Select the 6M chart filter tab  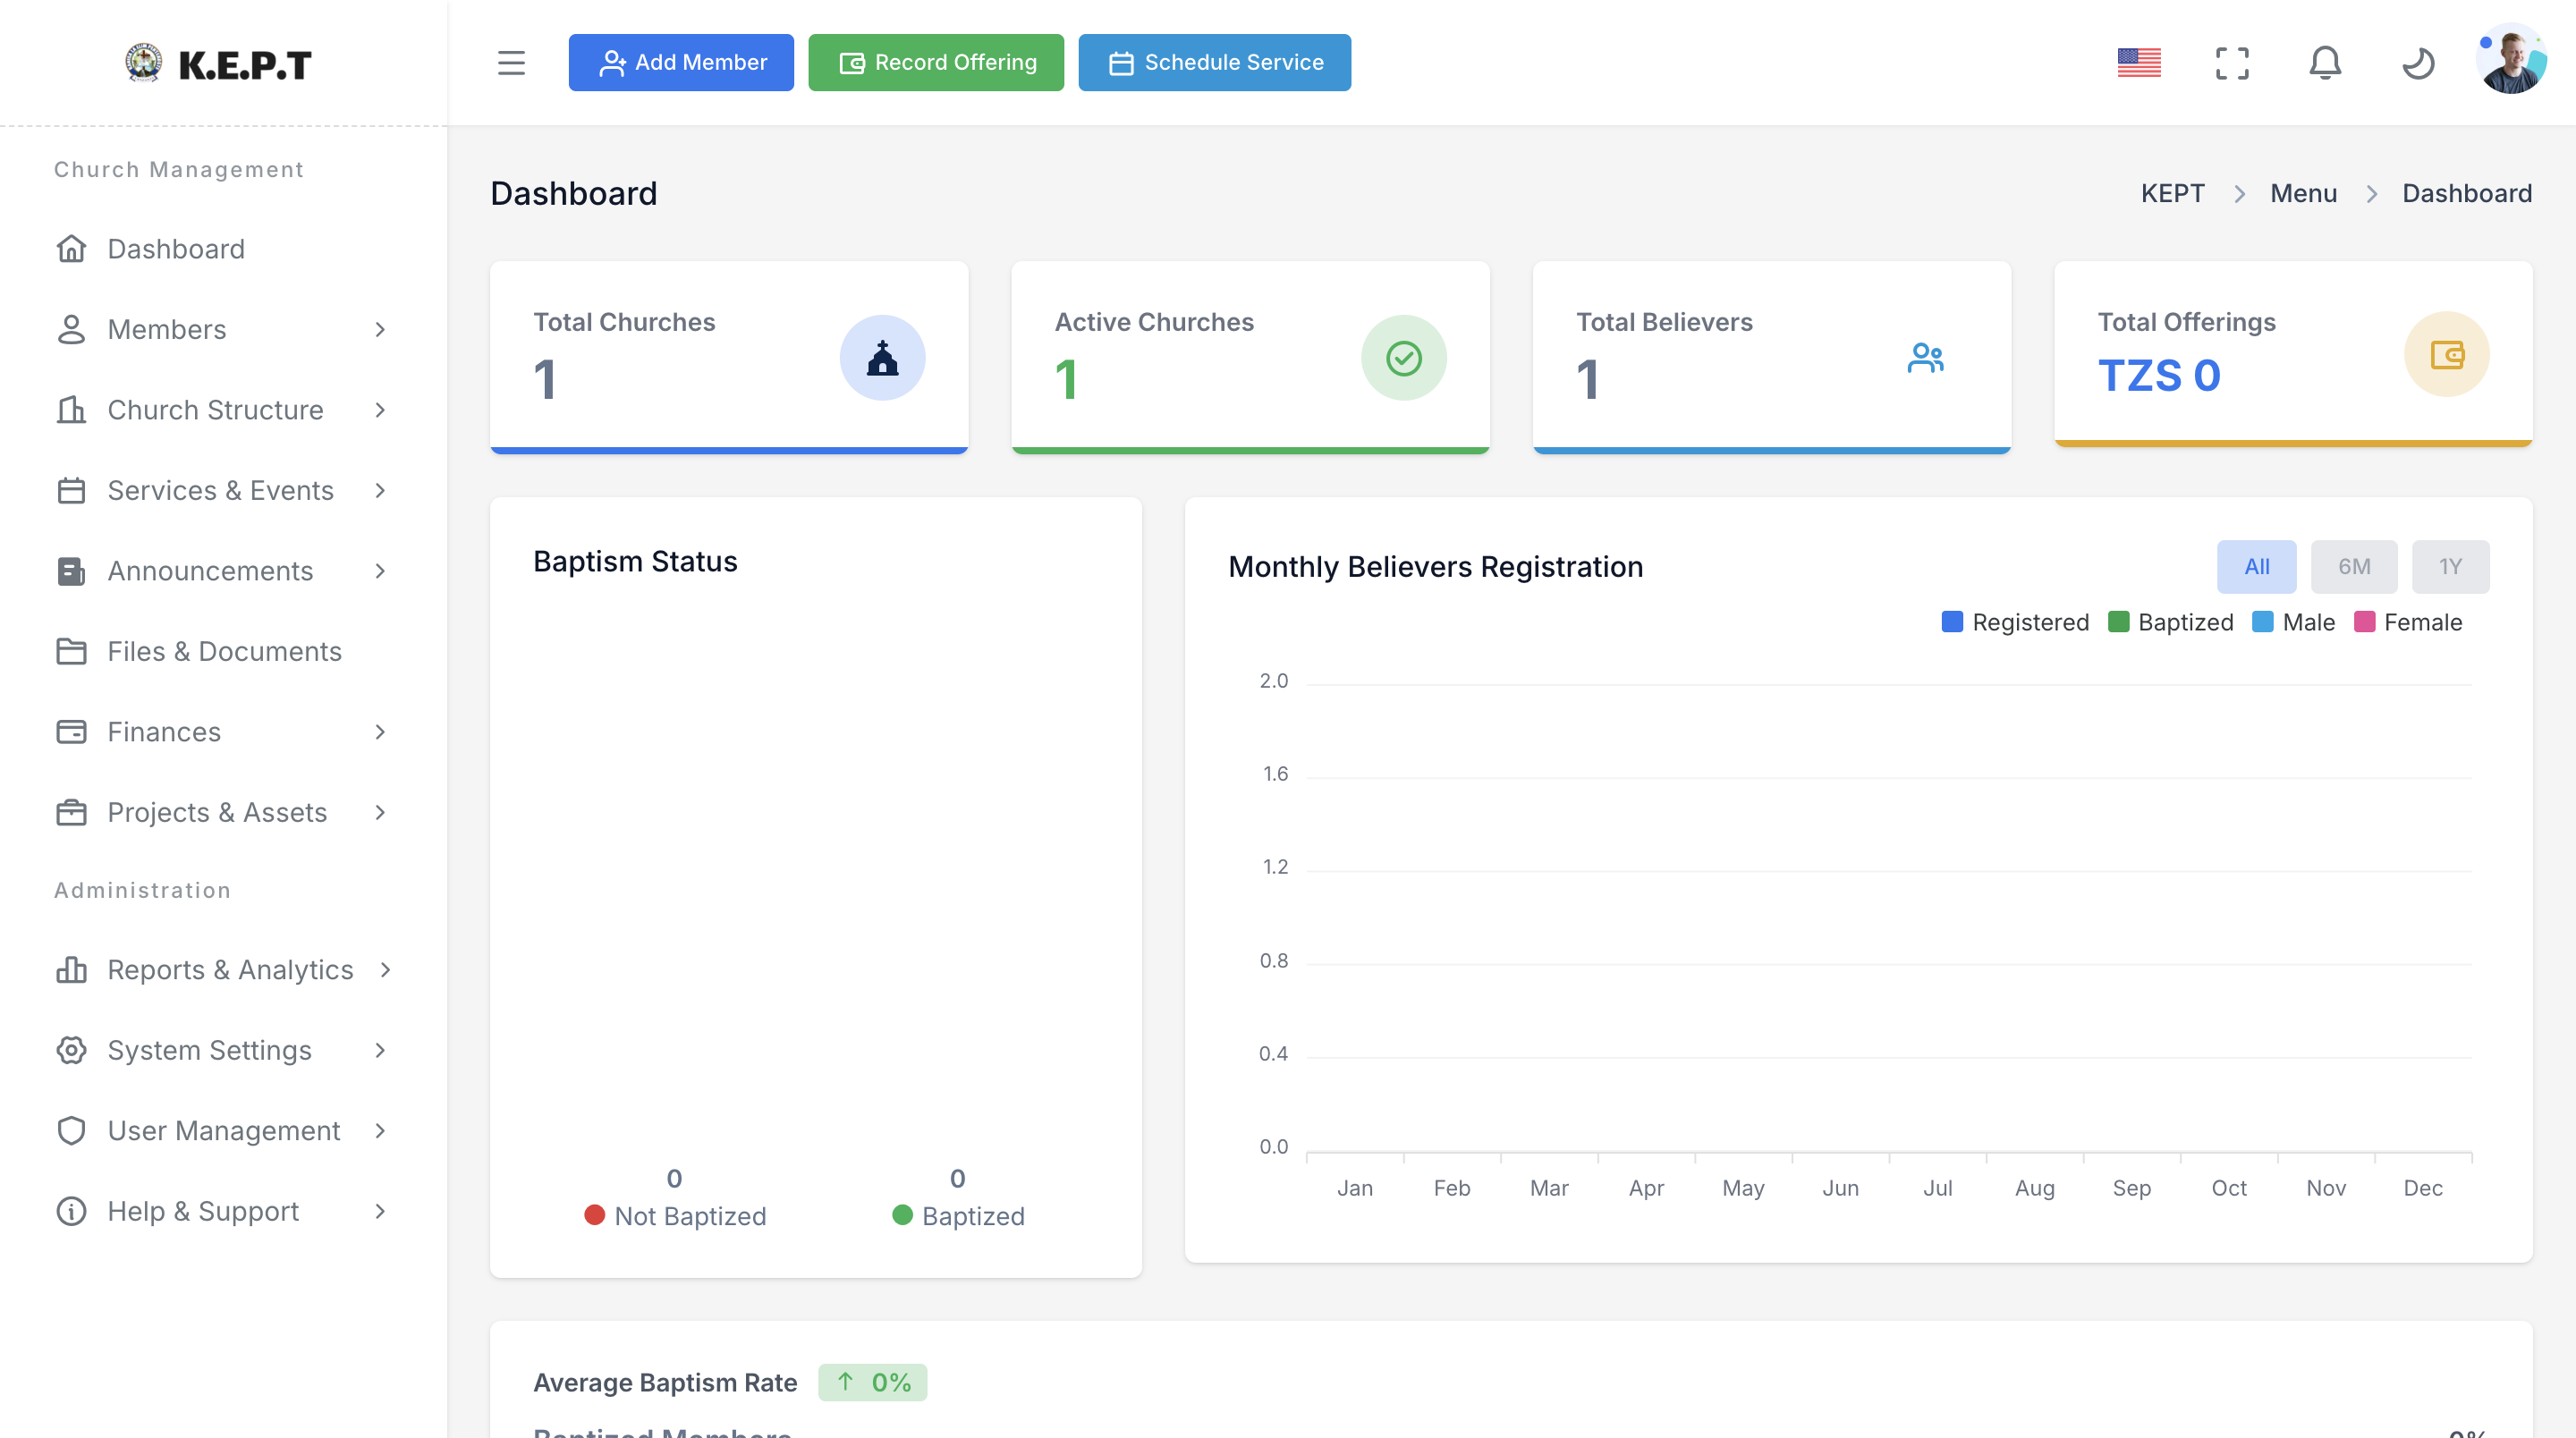pyautogui.click(x=2354, y=566)
